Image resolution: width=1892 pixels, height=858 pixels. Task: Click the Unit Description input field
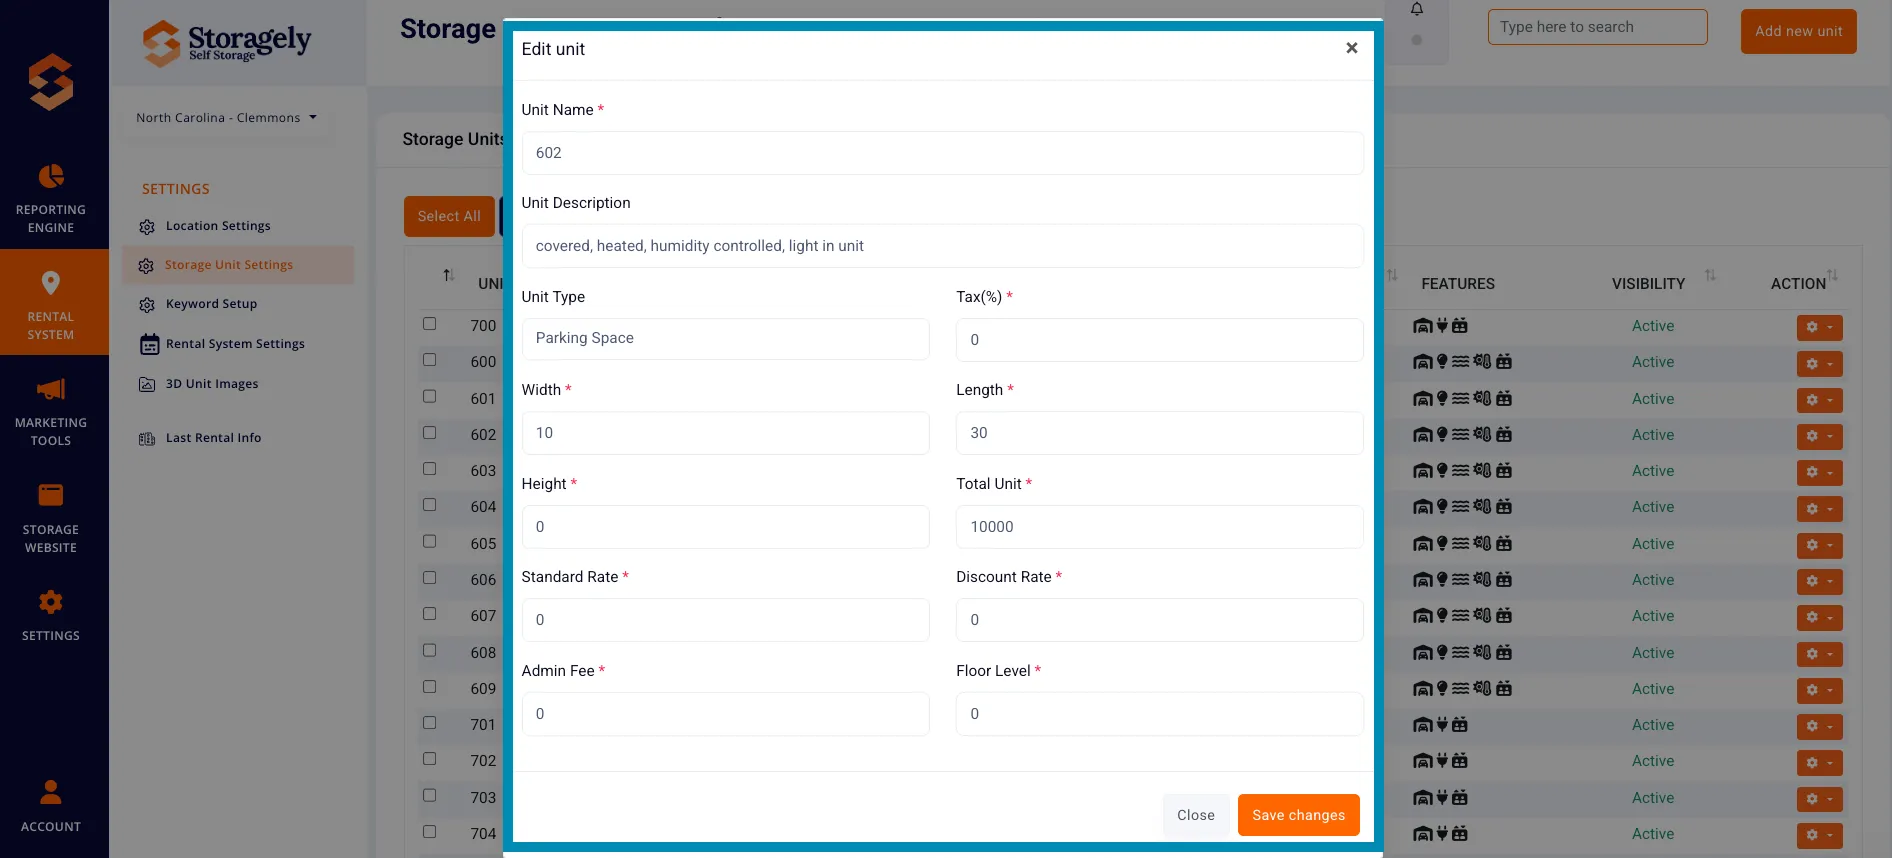pyautogui.click(x=942, y=246)
